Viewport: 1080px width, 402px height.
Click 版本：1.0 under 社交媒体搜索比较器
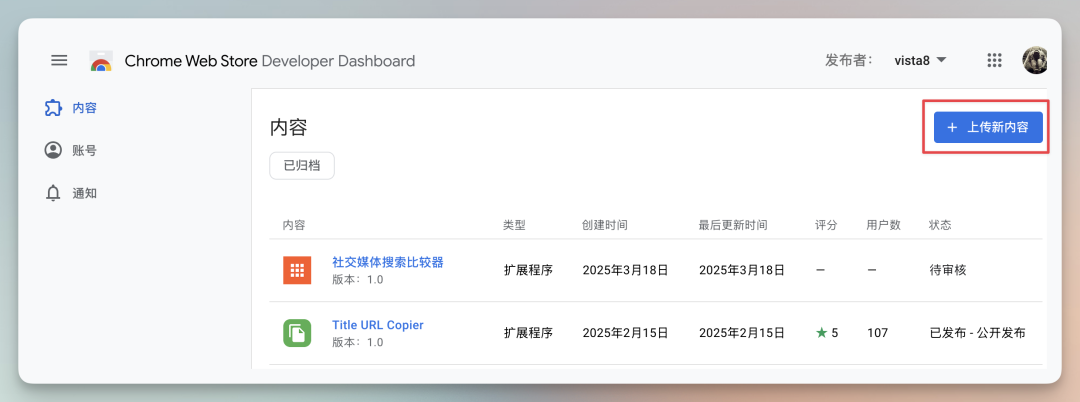[x=357, y=279]
